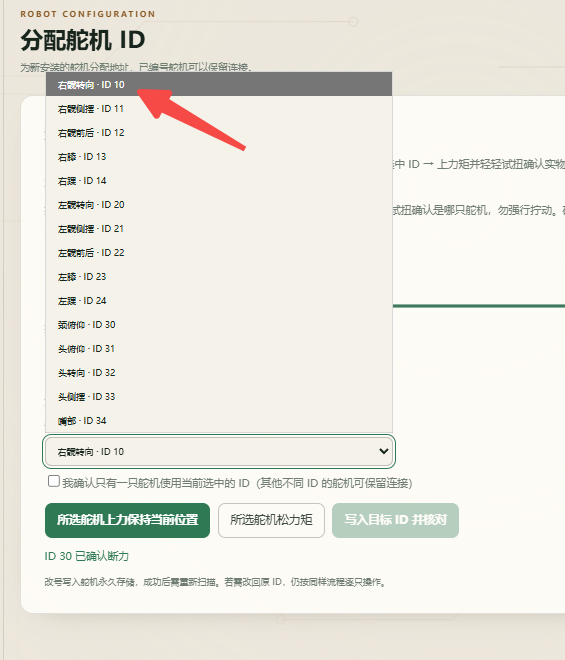The width and height of the screenshot is (565, 660).
Task: Click the 分配舵机 ID page heading
Action: click(x=83, y=40)
